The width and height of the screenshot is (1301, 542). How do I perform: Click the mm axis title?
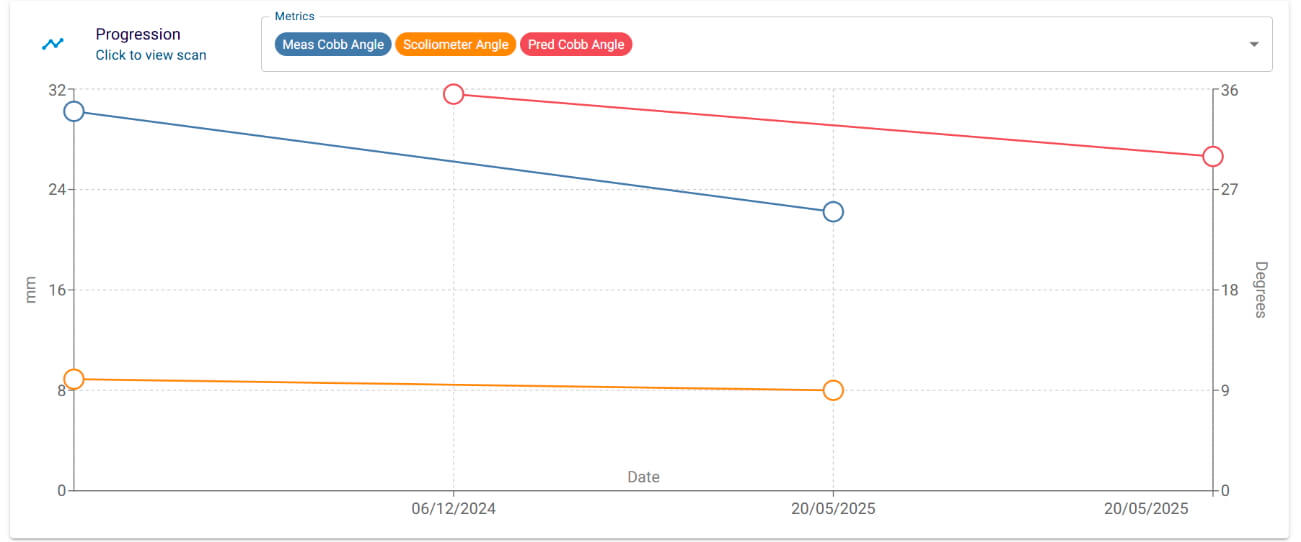point(30,290)
